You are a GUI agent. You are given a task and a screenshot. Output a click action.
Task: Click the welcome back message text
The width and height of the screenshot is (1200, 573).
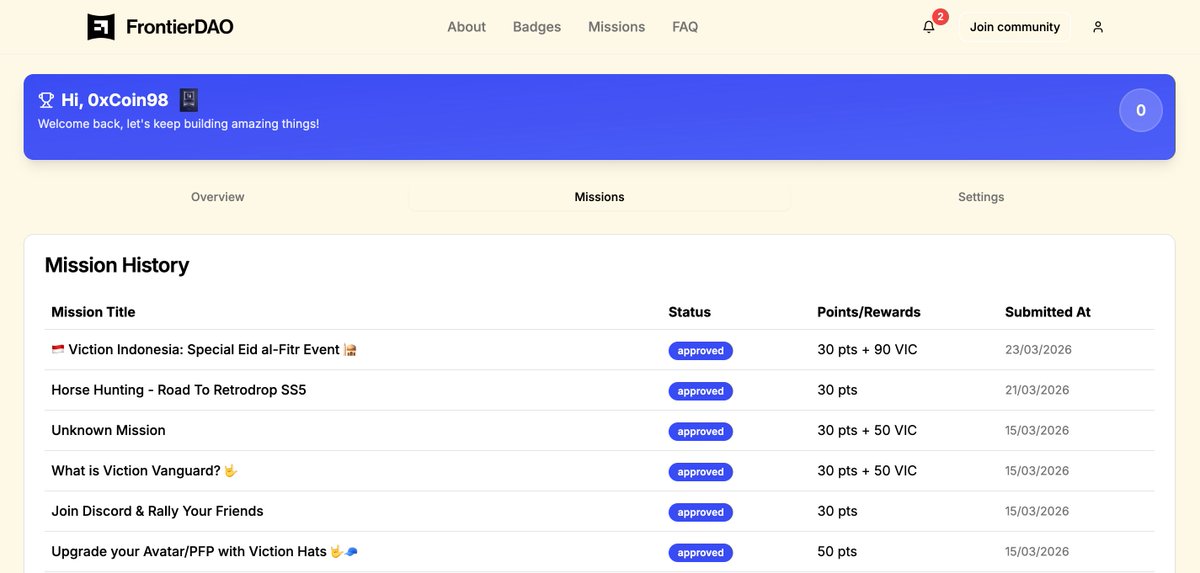tap(179, 124)
